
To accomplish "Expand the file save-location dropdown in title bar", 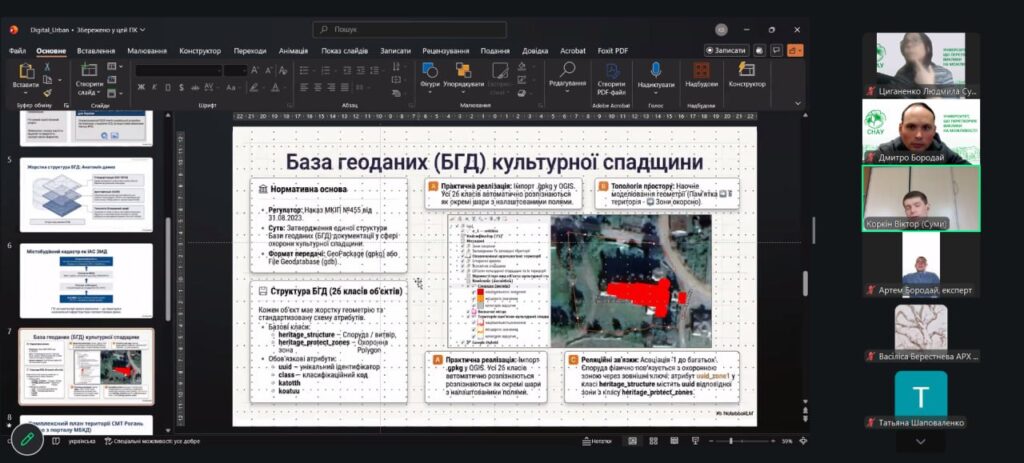I will (x=141, y=29).
